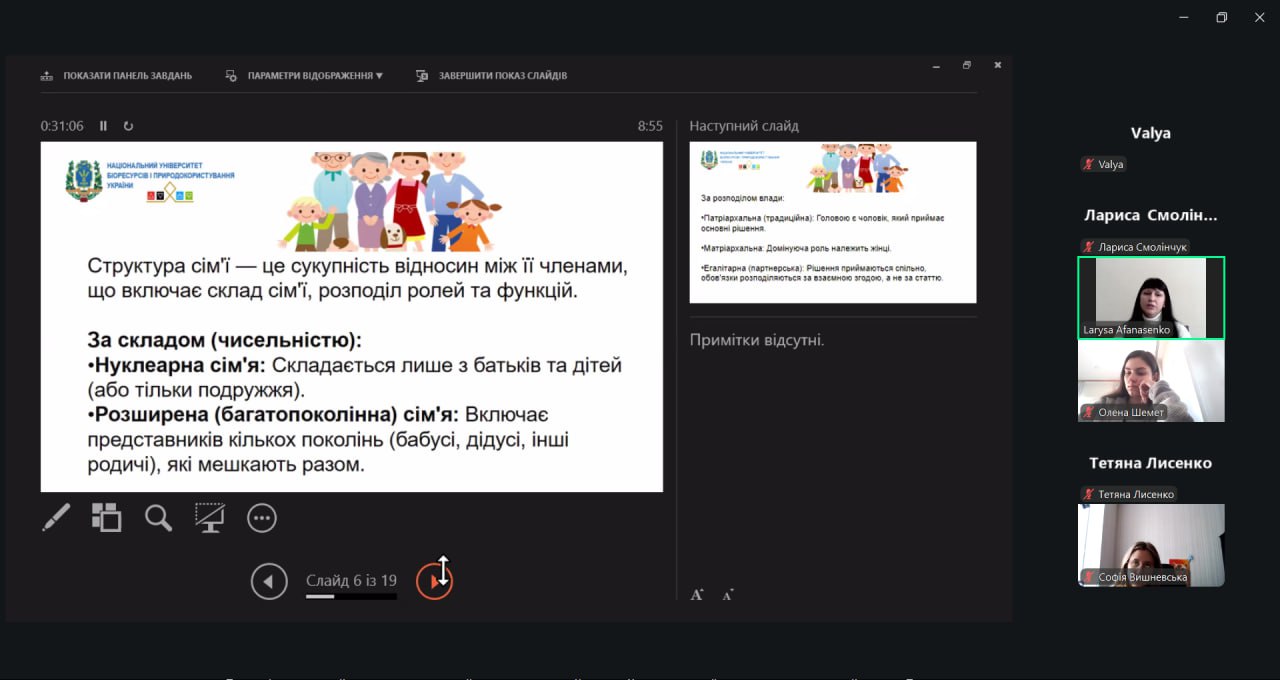Click muted mic icon on Олена Шемет video

(1089, 412)
